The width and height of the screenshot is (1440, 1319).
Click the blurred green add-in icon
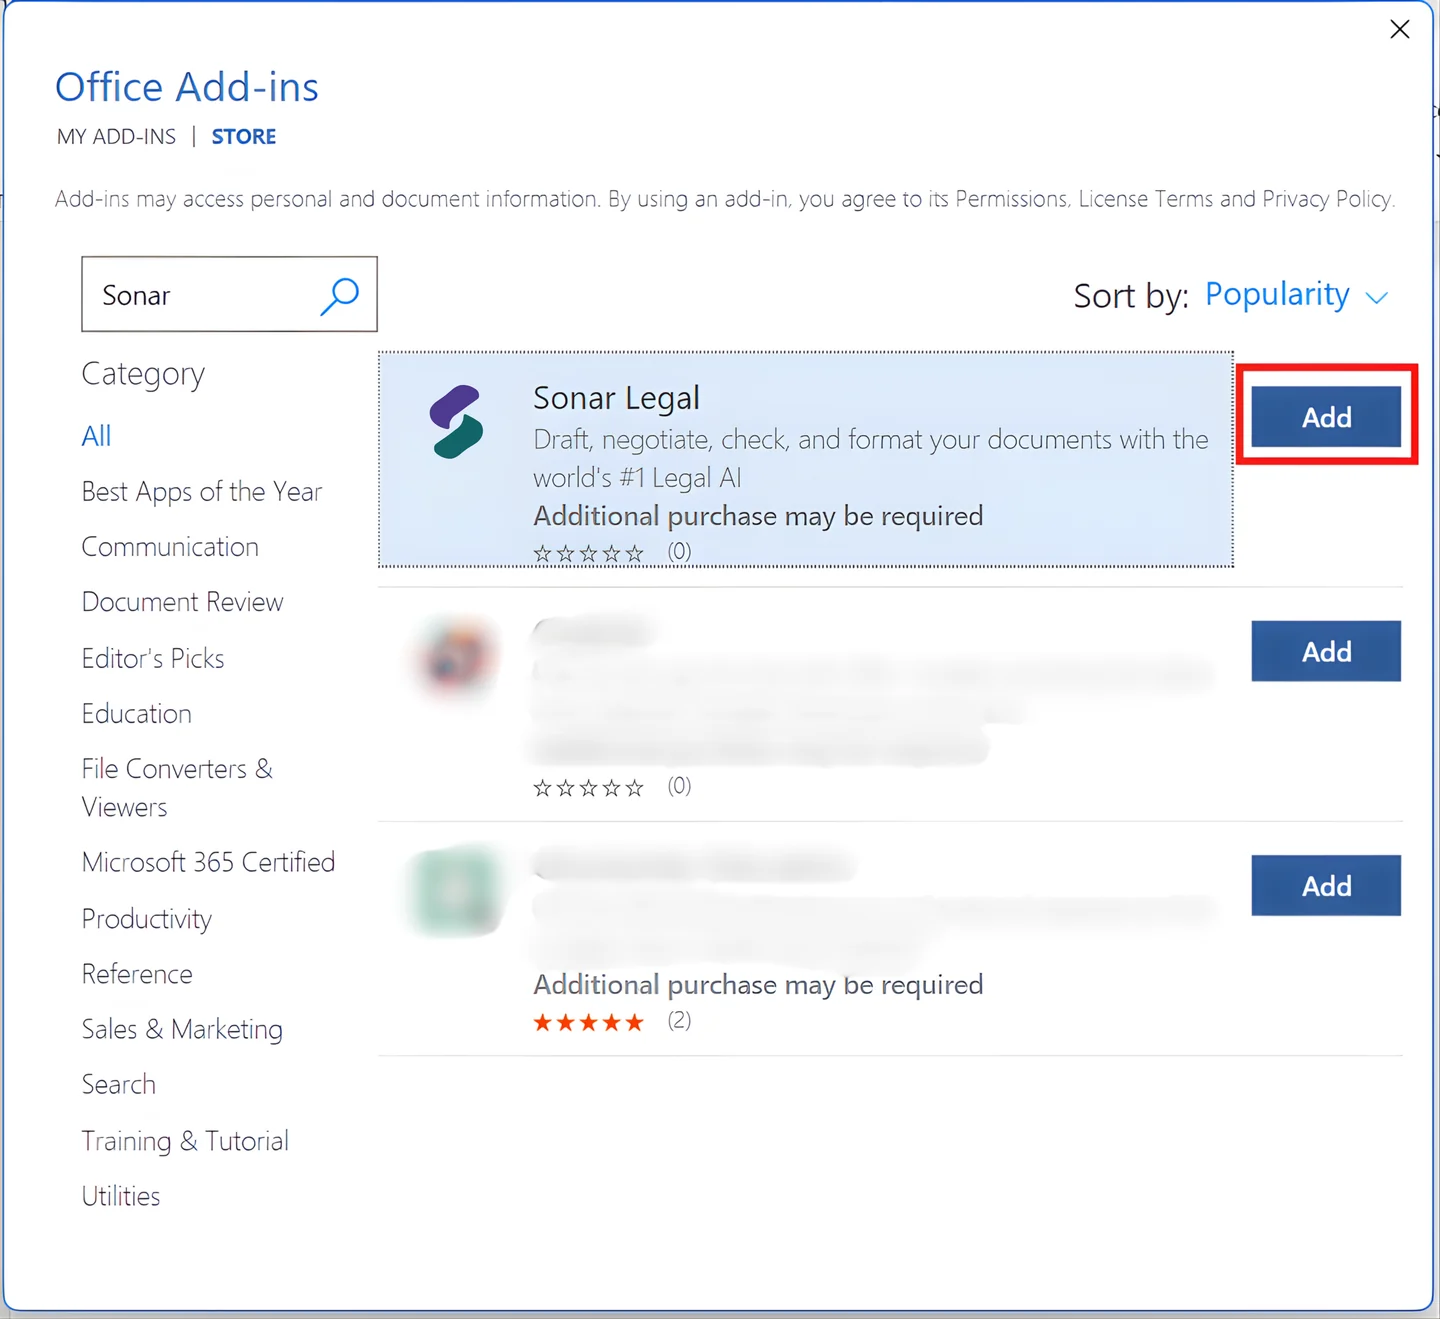pyautogui.click(x=457, y=891)
